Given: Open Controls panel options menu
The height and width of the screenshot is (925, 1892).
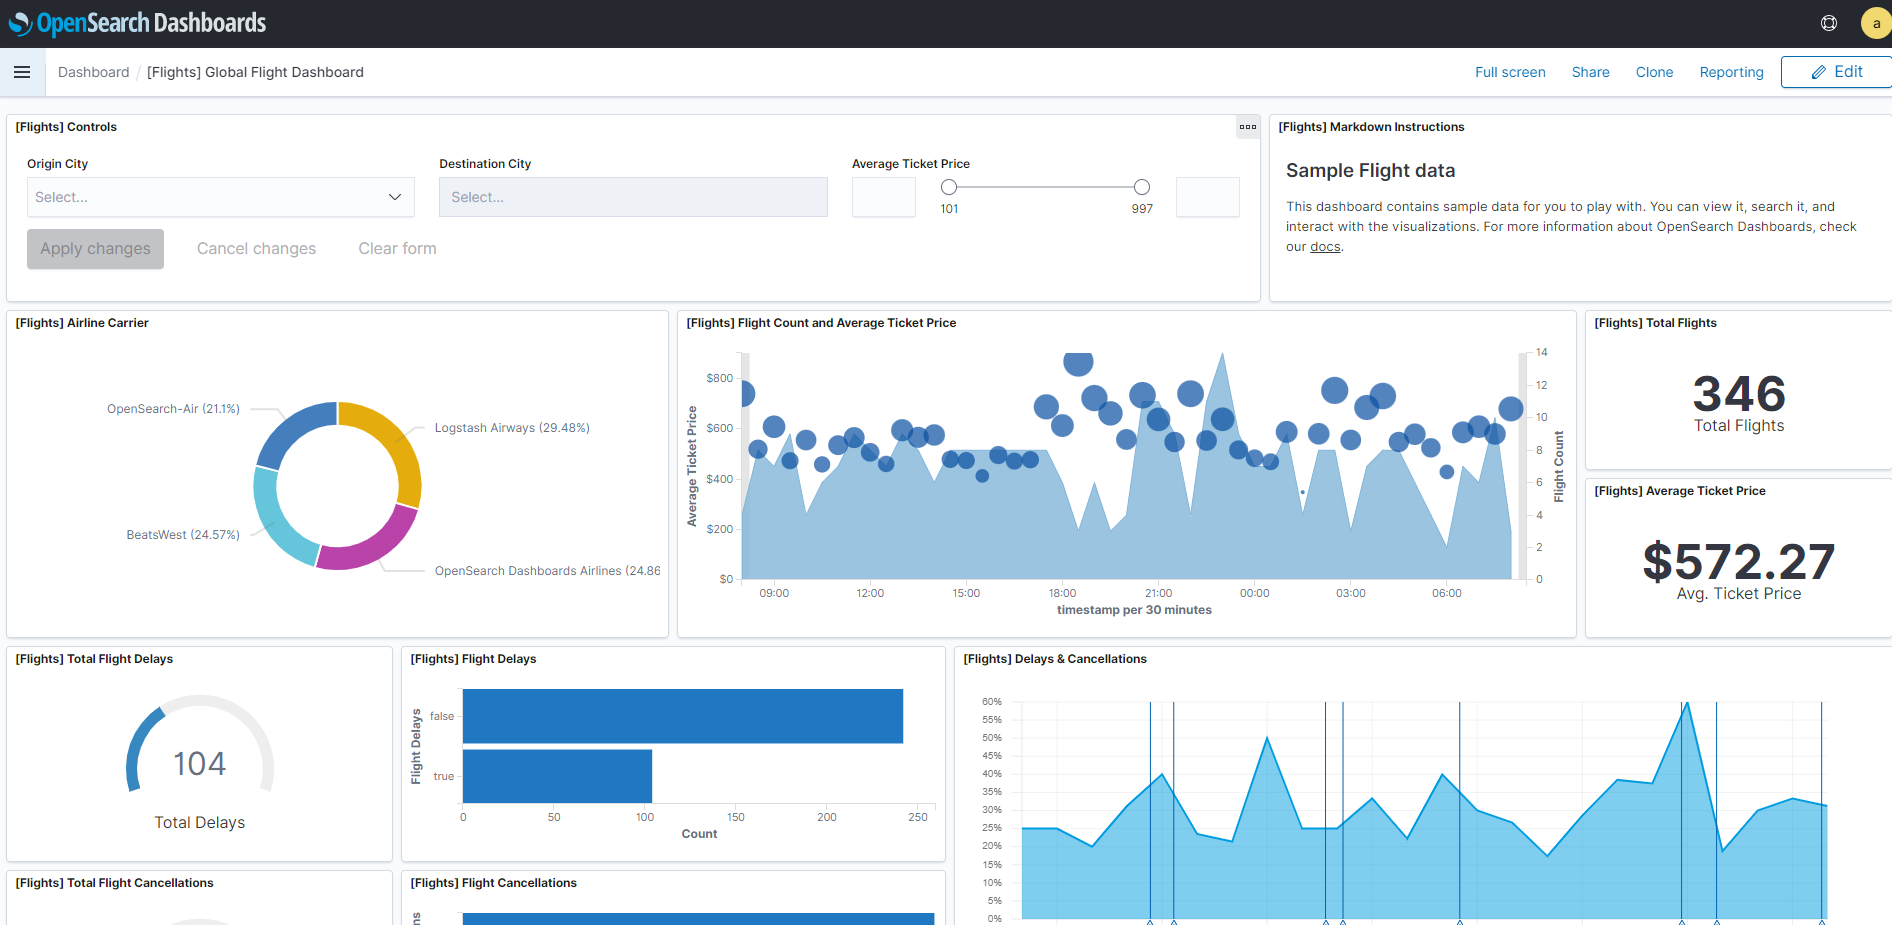Looking at the screenshot, I should 1247,127.
